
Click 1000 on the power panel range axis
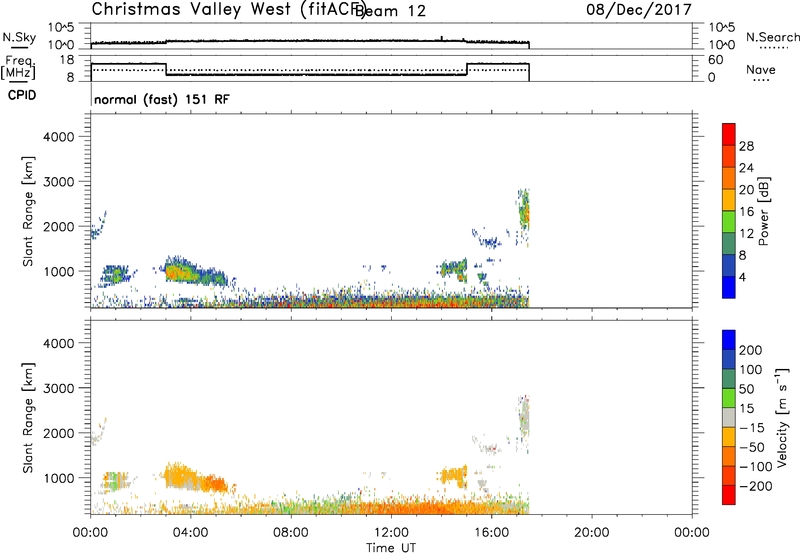(x=59, y=271)
